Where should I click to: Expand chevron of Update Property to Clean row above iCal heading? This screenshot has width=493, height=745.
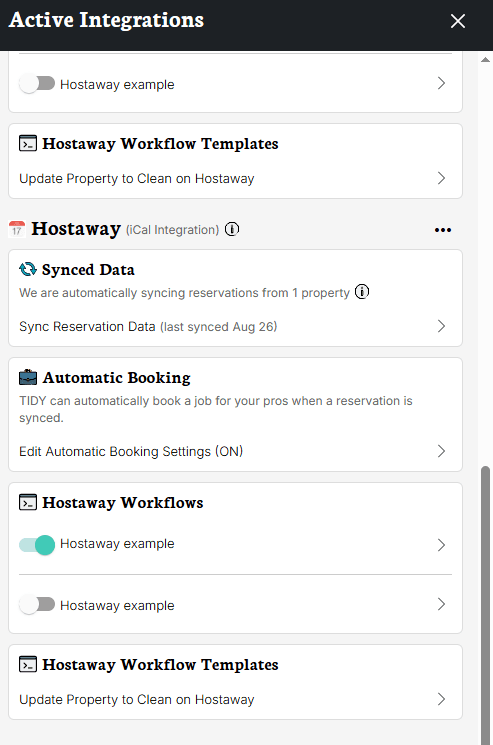tap(441, 178)
